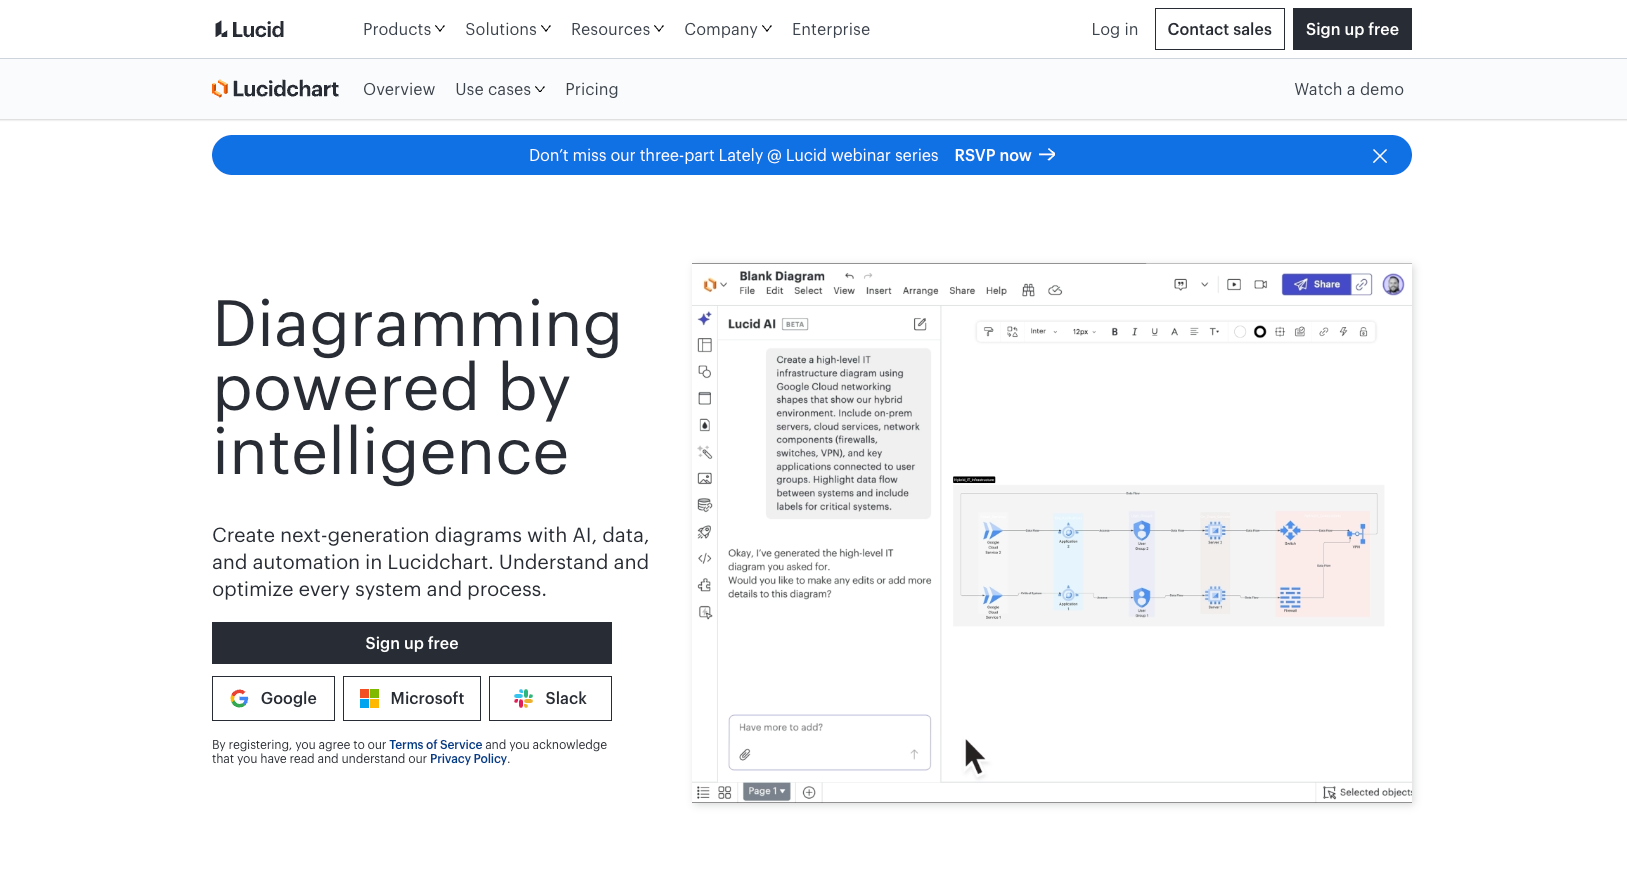Screen dimensions: 1627x888
Task: Open the shapes library icon
Action: [704, 372]
